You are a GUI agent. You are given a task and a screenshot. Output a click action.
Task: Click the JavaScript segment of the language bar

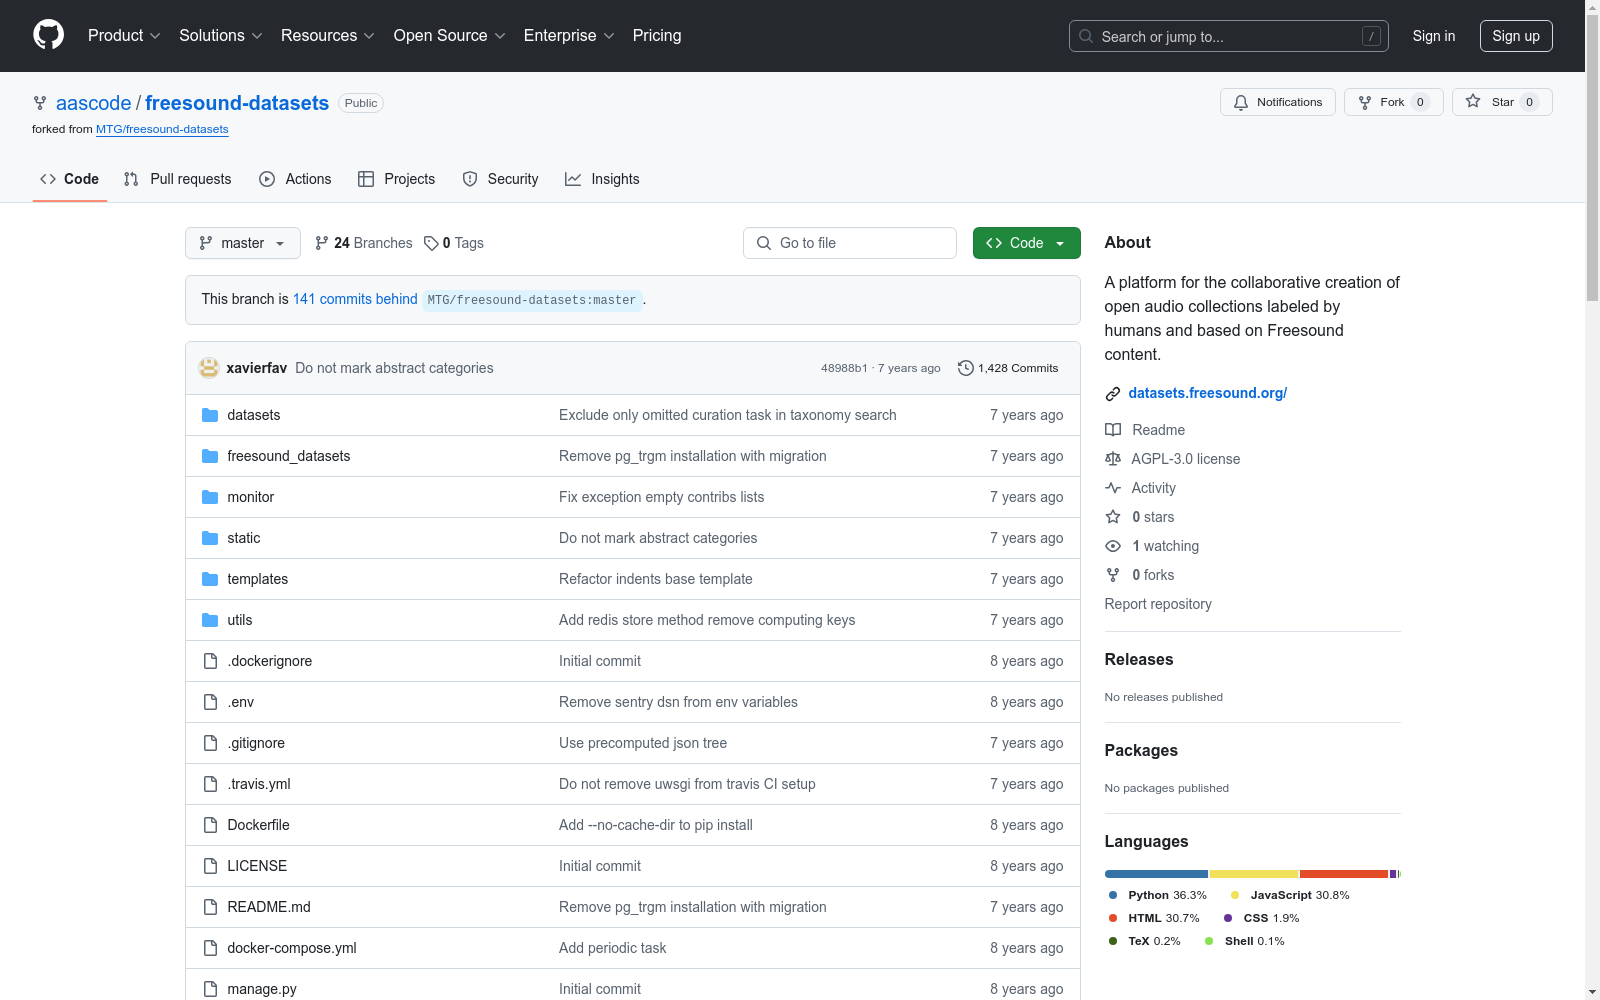click(x=1254, y=874)
